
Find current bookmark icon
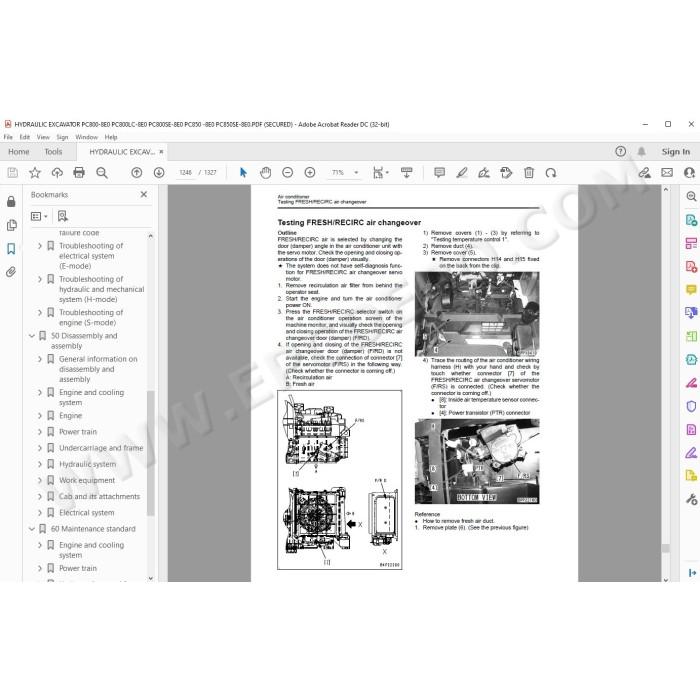(x=62, y=216)
